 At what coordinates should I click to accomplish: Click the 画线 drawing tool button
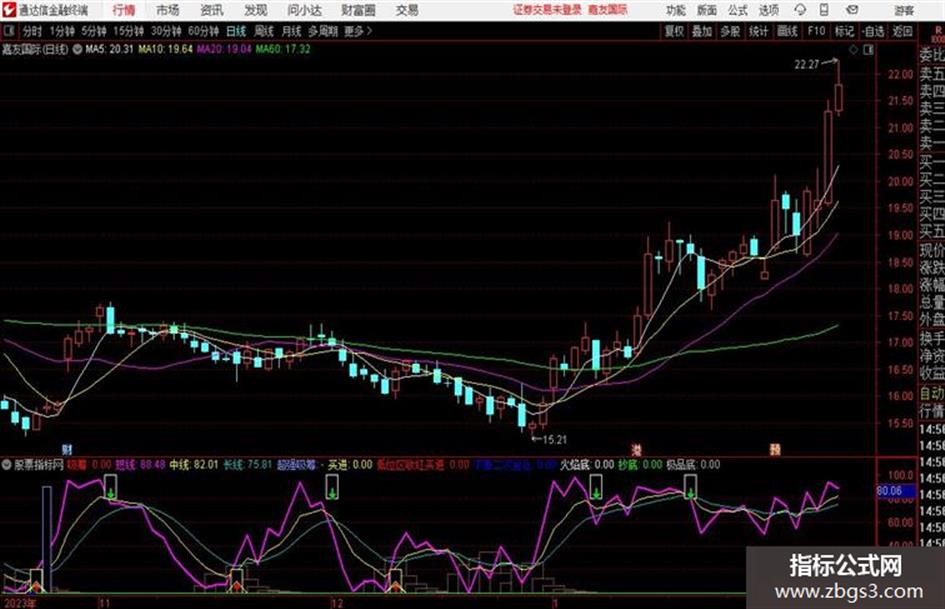(x=787, y=31)
